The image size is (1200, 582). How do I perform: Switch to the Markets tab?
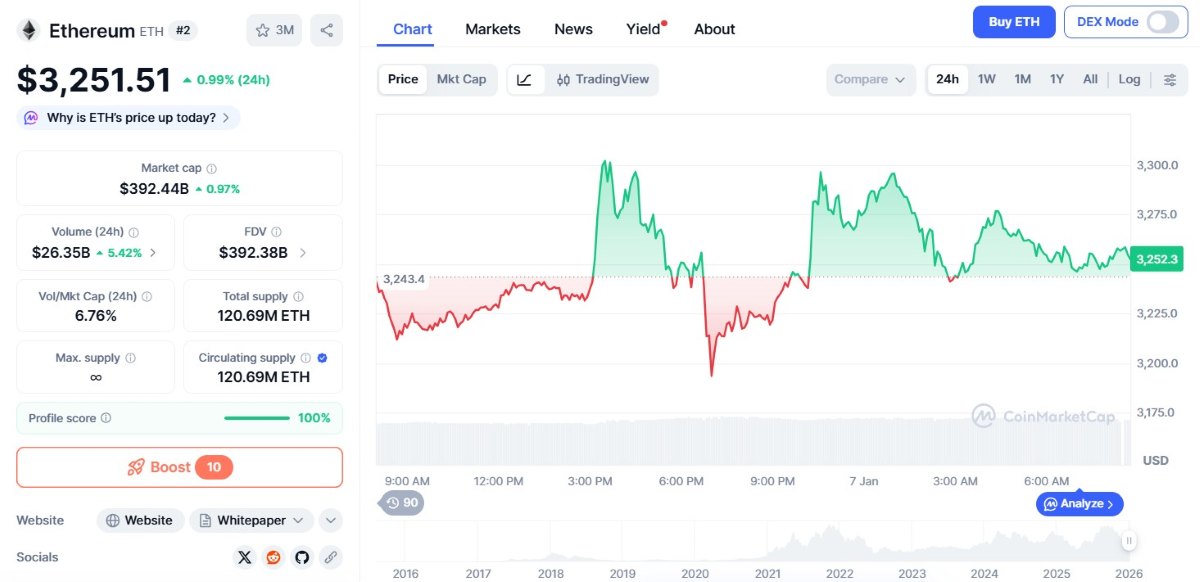pos(493,29)
